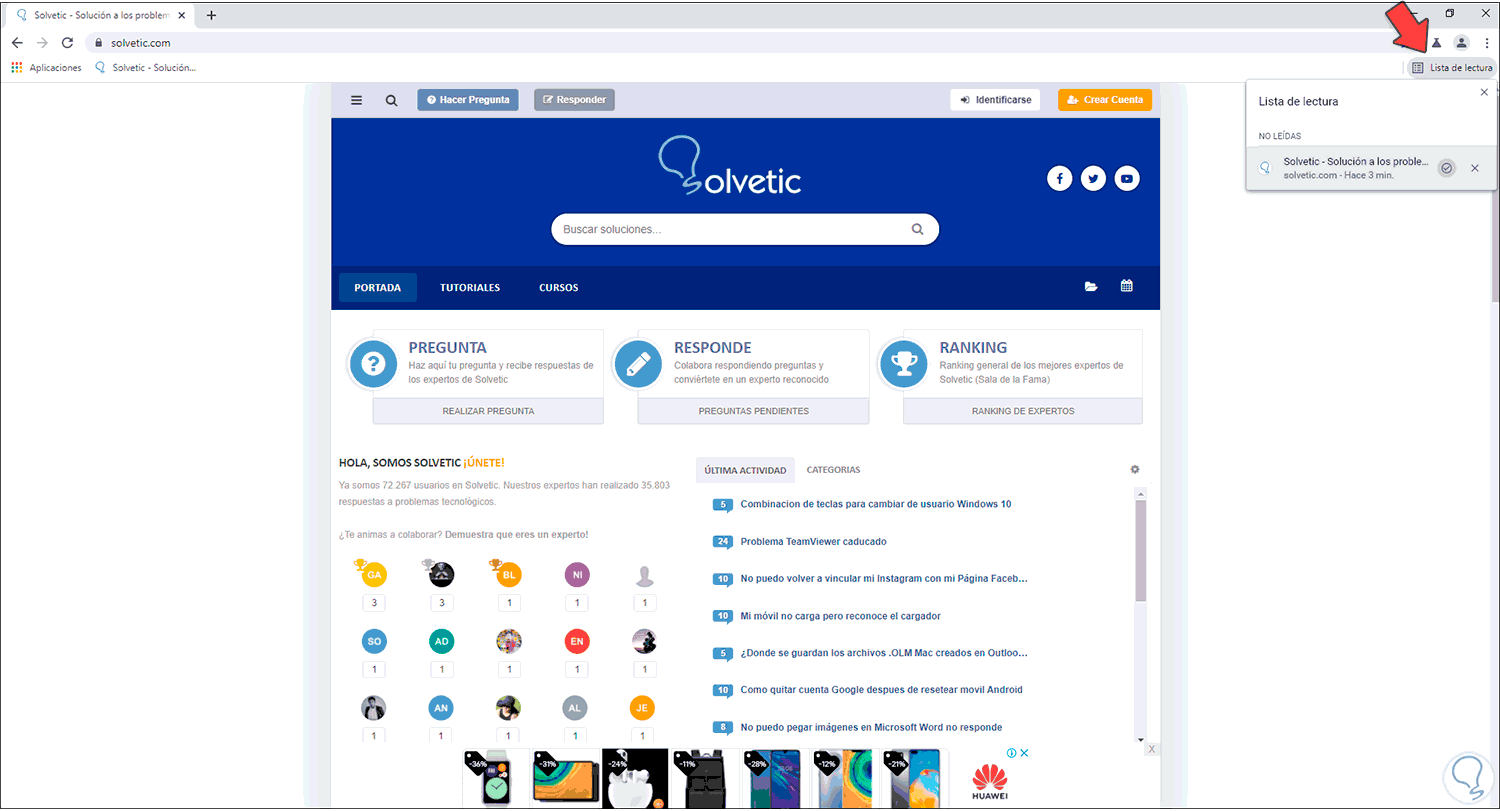Click the activity list scrollbar thumb
Viewport: 1500px width, 811px height.
(1141, 550)
